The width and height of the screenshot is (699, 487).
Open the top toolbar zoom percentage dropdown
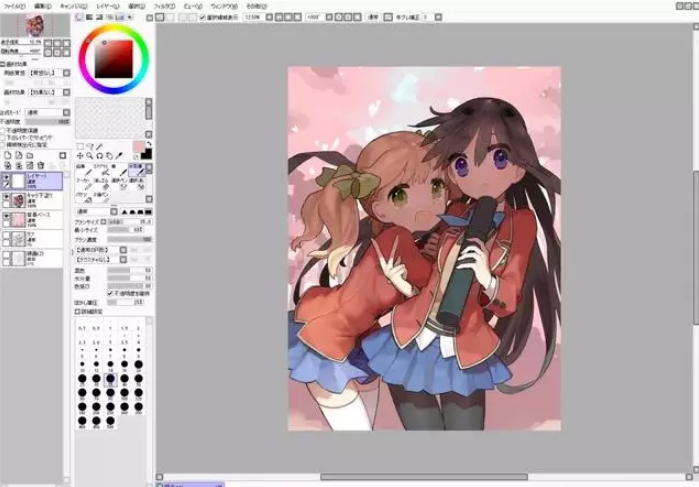pos(269,17)
